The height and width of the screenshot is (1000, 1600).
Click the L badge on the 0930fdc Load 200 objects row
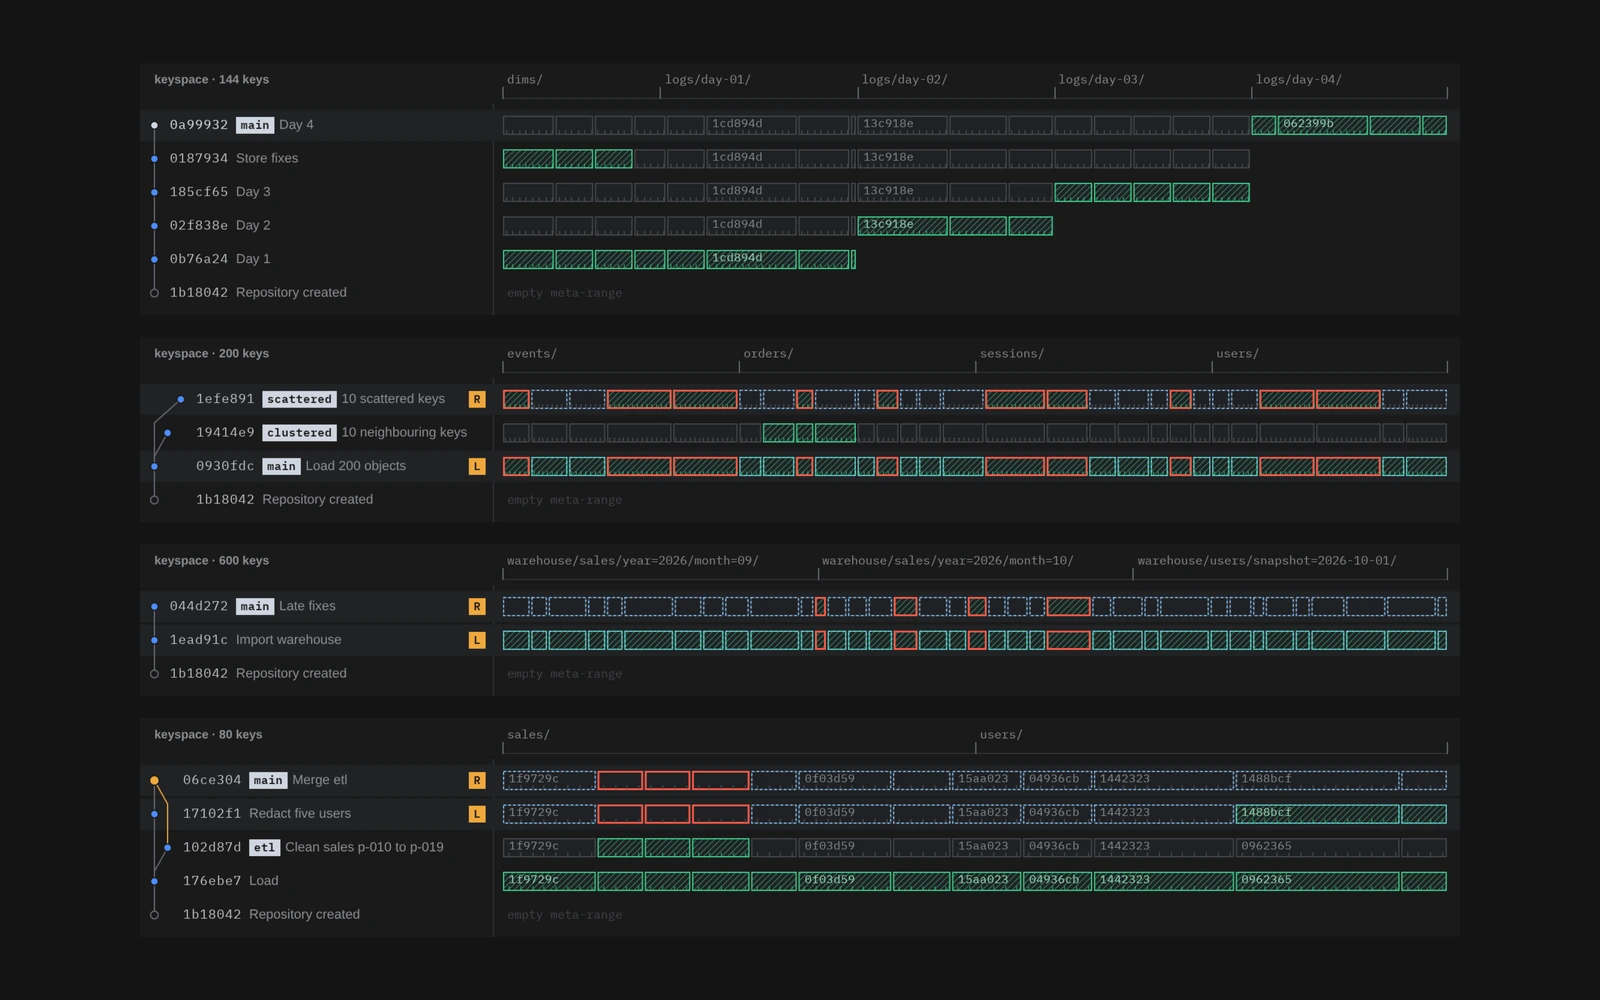coord(477,466)
